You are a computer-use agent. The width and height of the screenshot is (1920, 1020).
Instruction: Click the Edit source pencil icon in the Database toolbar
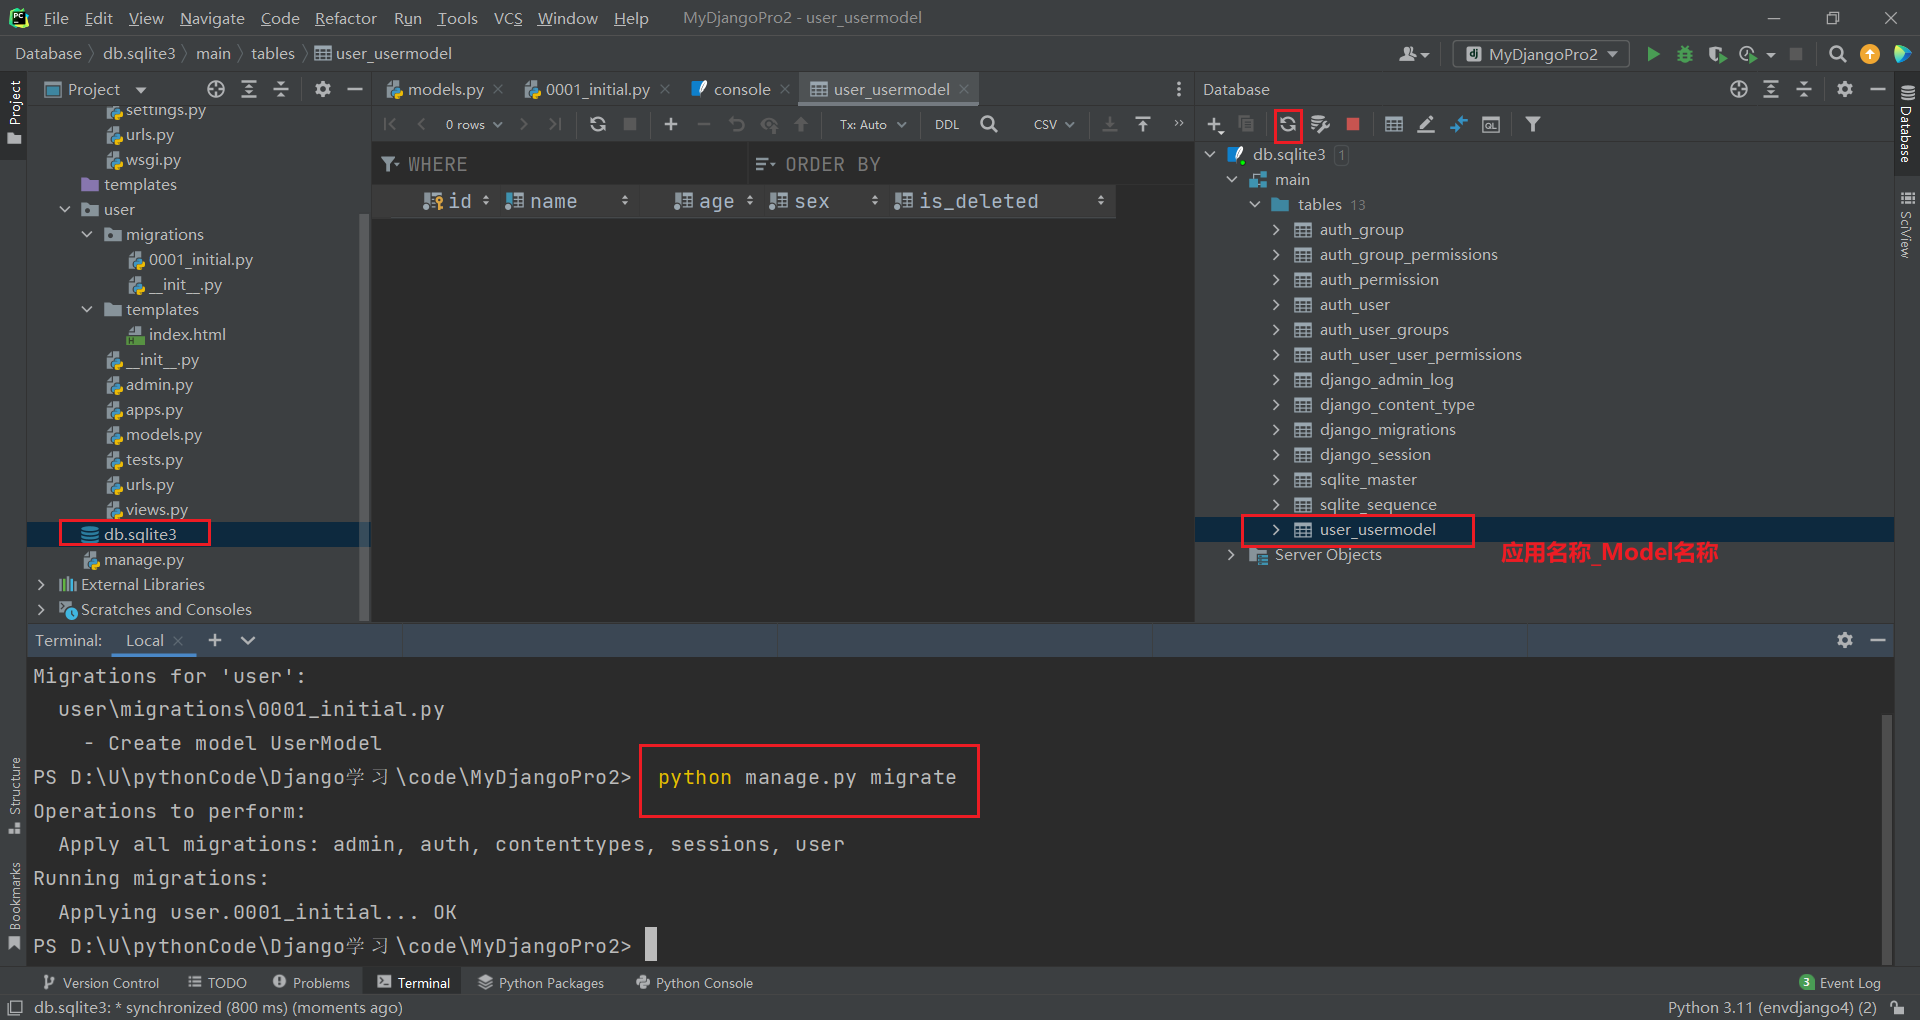(1426, 124)
